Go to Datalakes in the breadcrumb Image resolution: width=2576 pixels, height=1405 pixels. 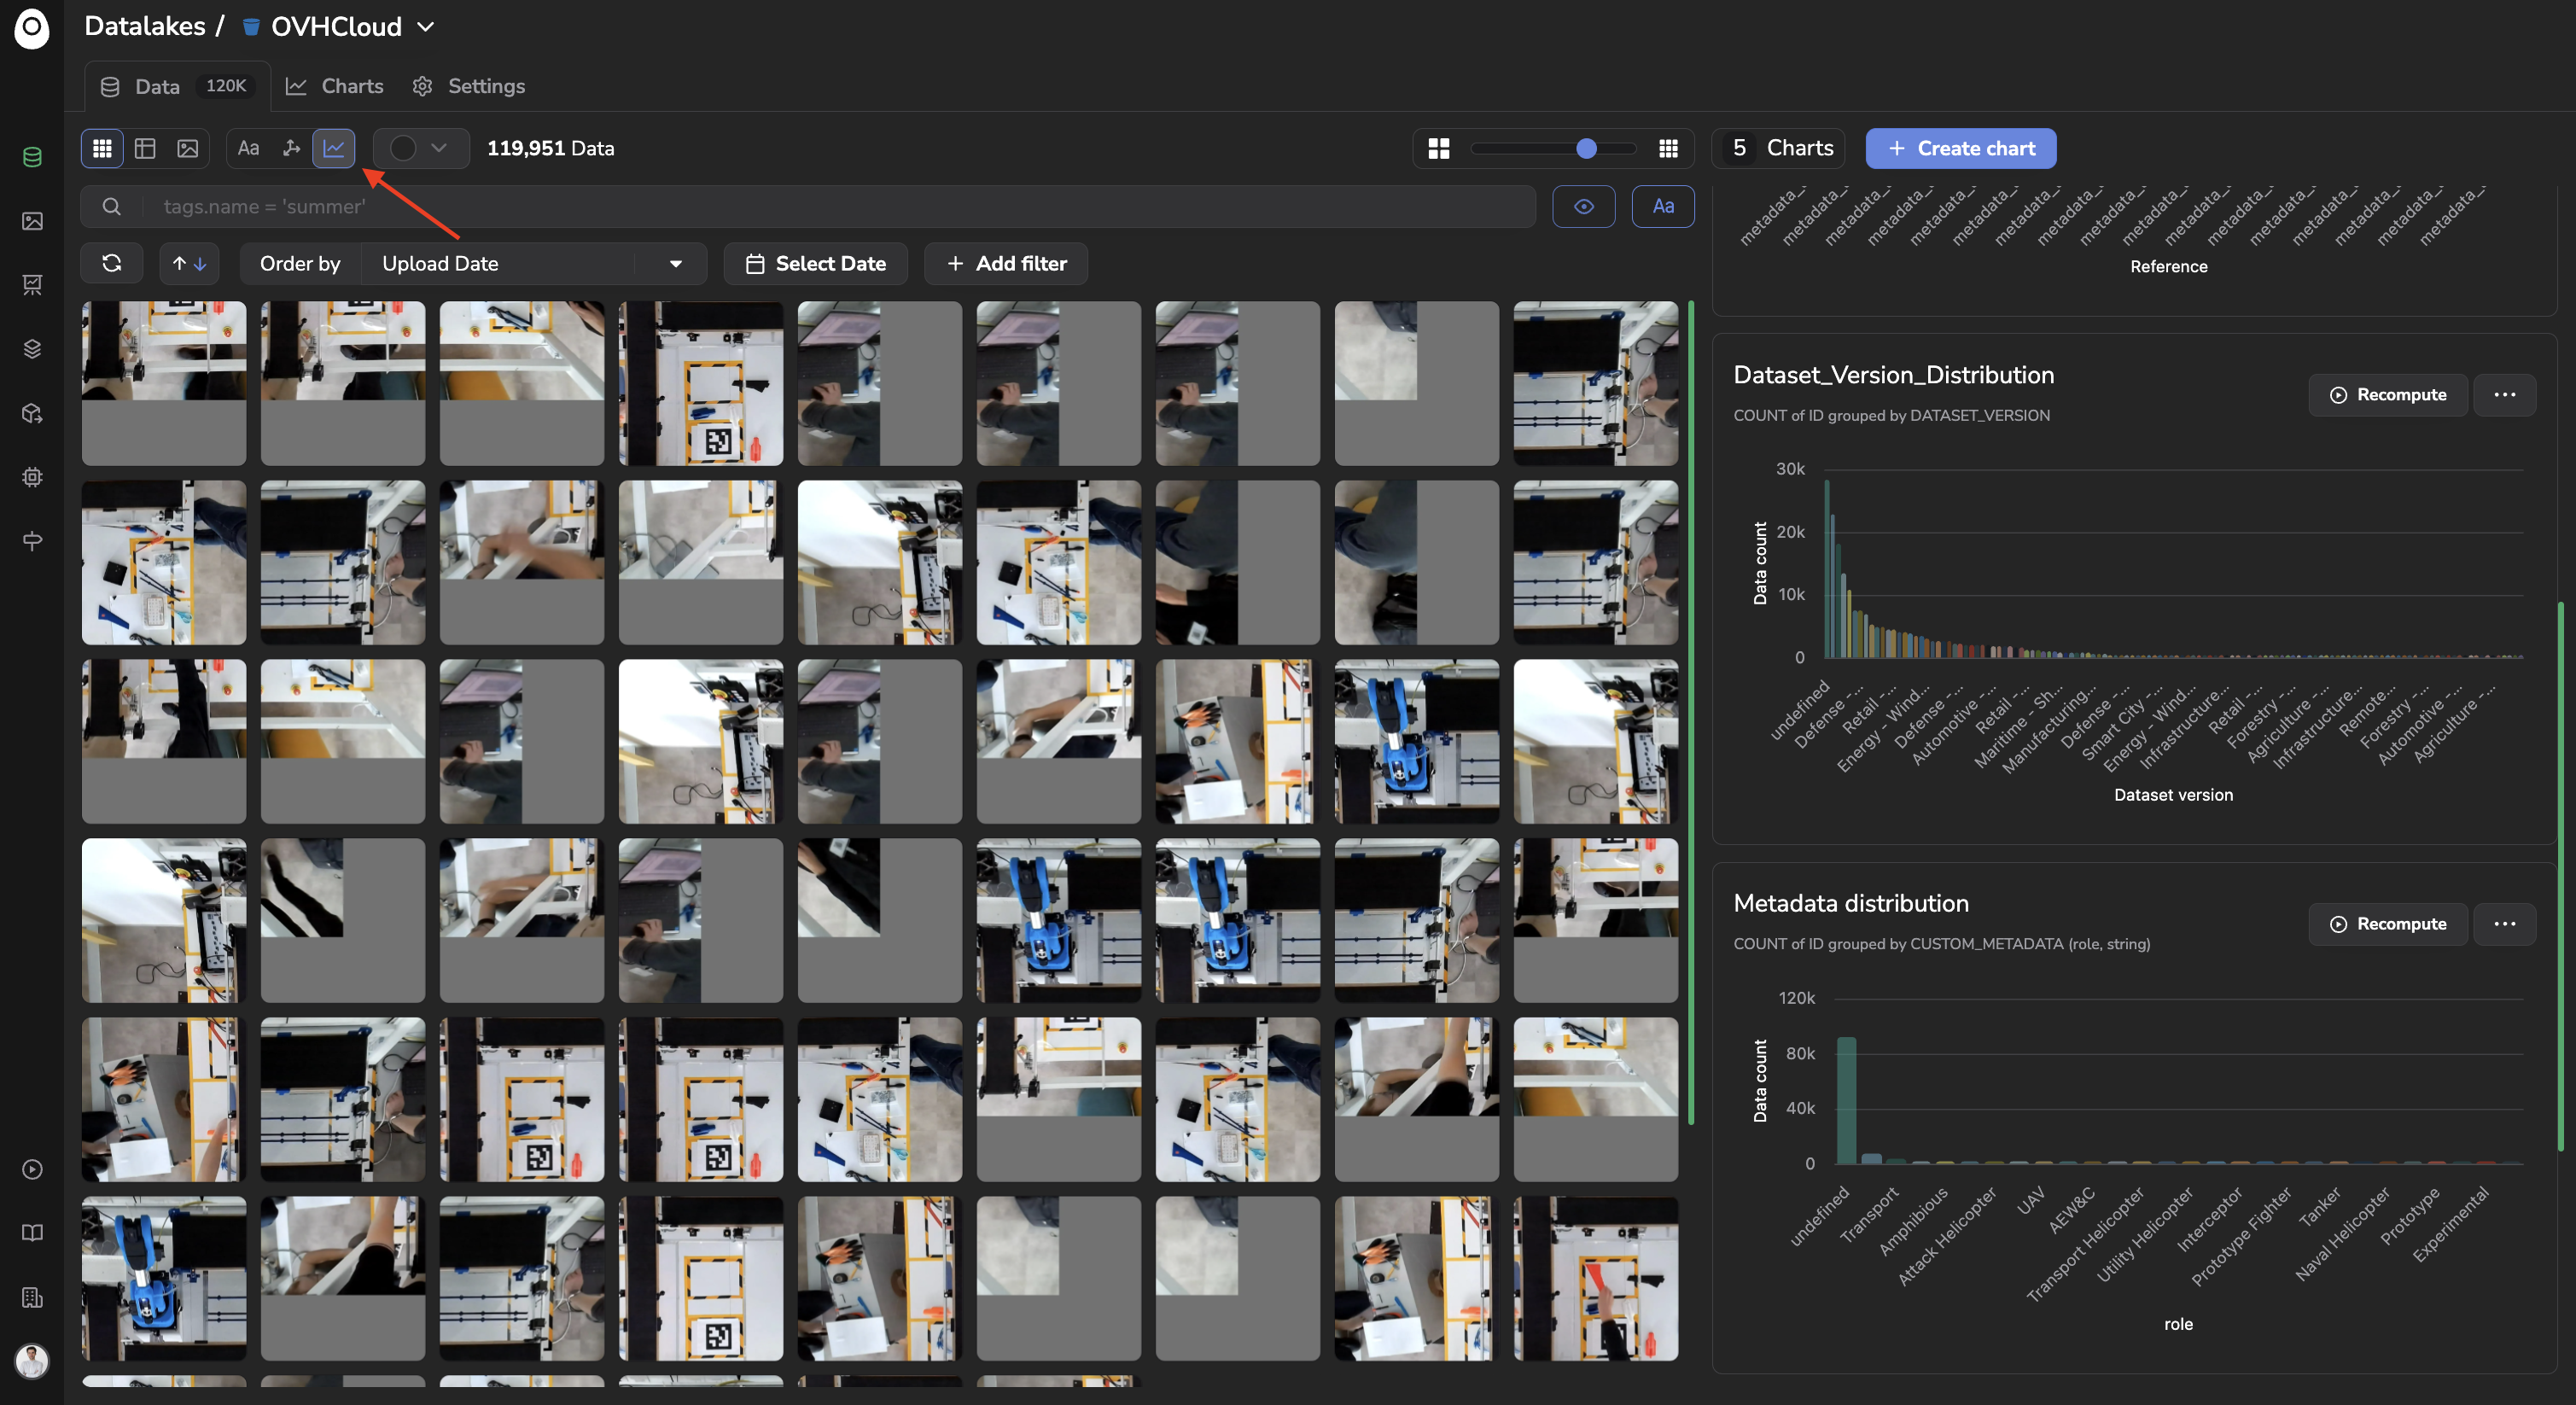(x=145, y=26)
